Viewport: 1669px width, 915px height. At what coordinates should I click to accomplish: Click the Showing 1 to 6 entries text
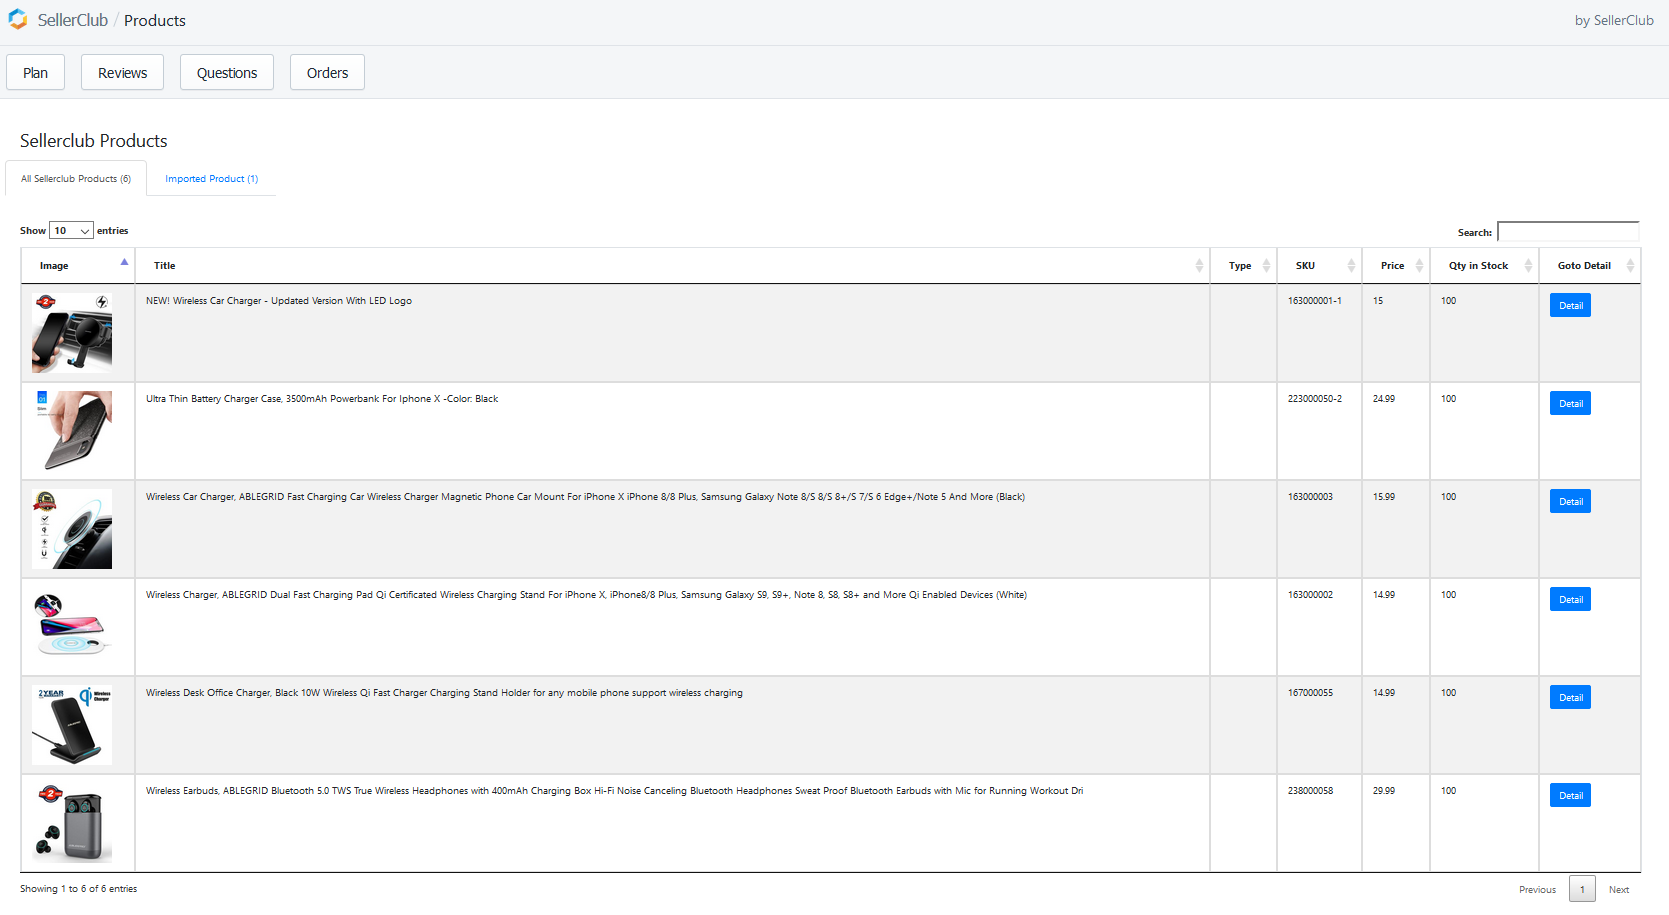78,888
